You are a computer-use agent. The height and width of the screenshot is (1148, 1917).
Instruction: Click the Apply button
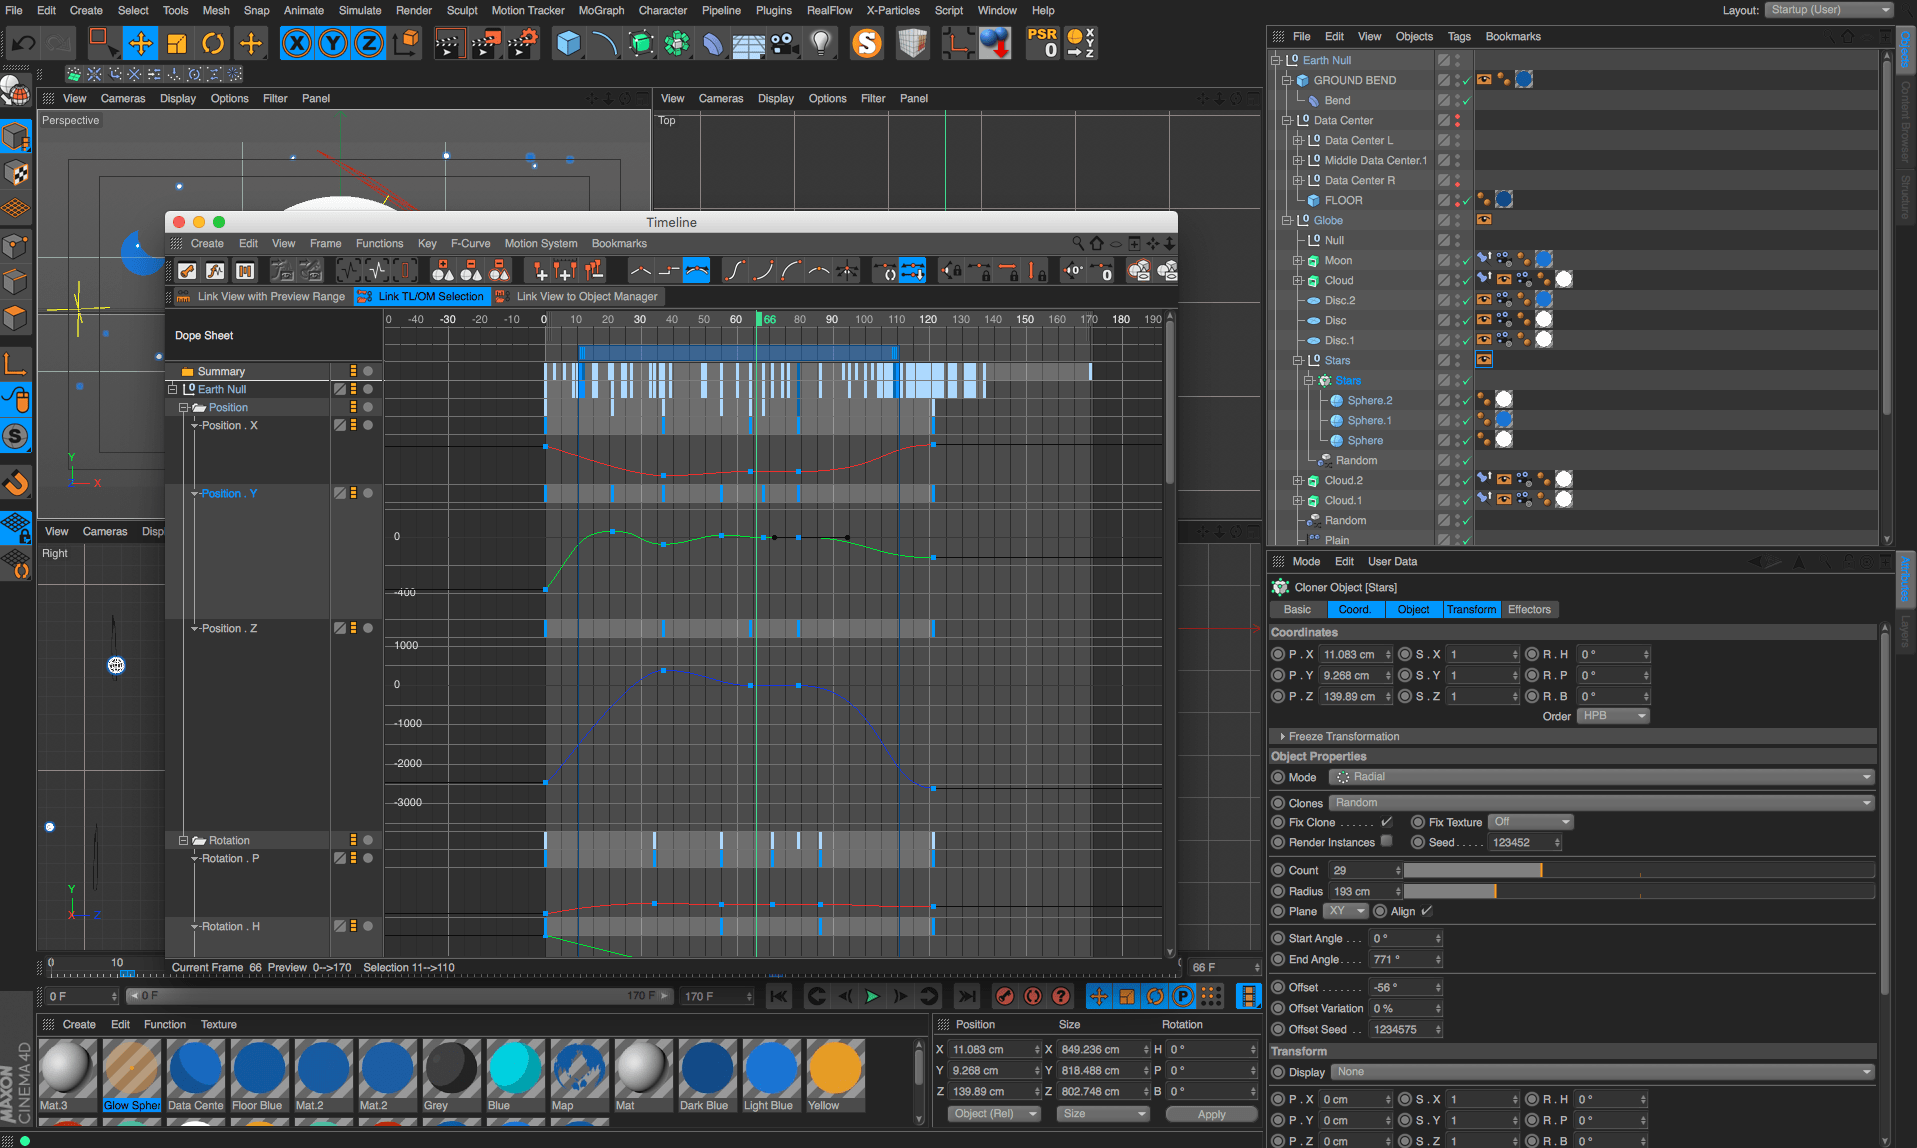point(1211,1114)
